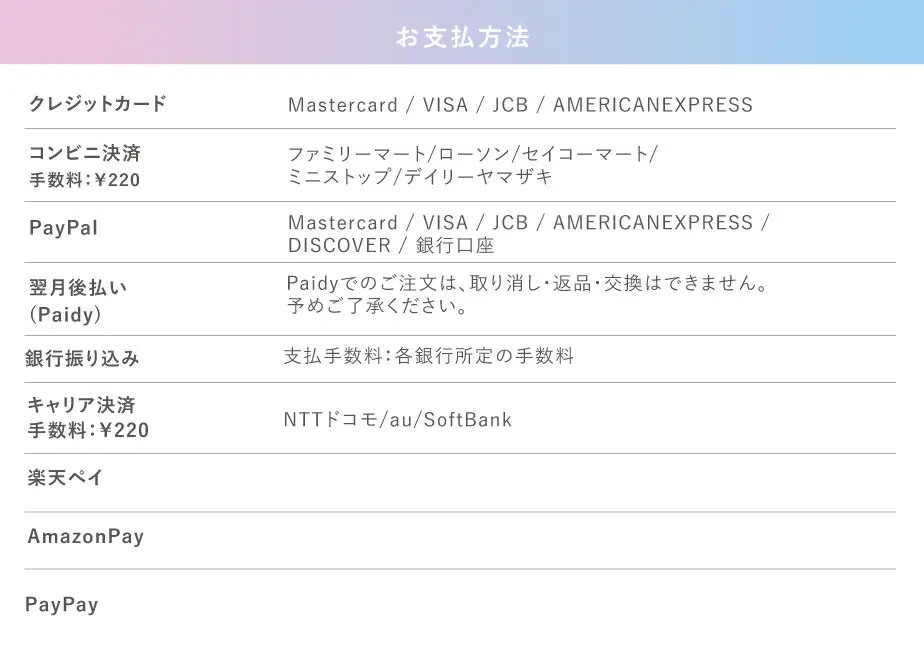Select the AmazonPay payment label
Screen dimensions: 924x660
coord(85,536)
